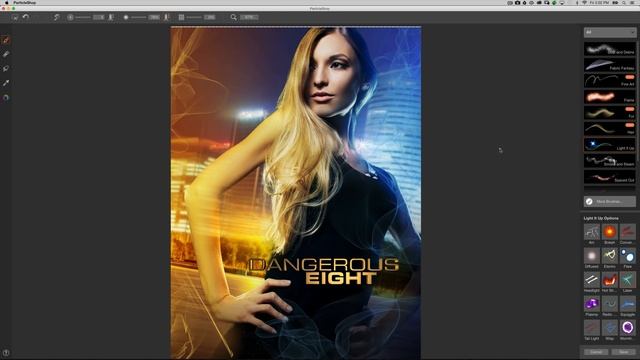Select the Radio... brush variant
Screen dimensions: 640x360
(609, 304)
